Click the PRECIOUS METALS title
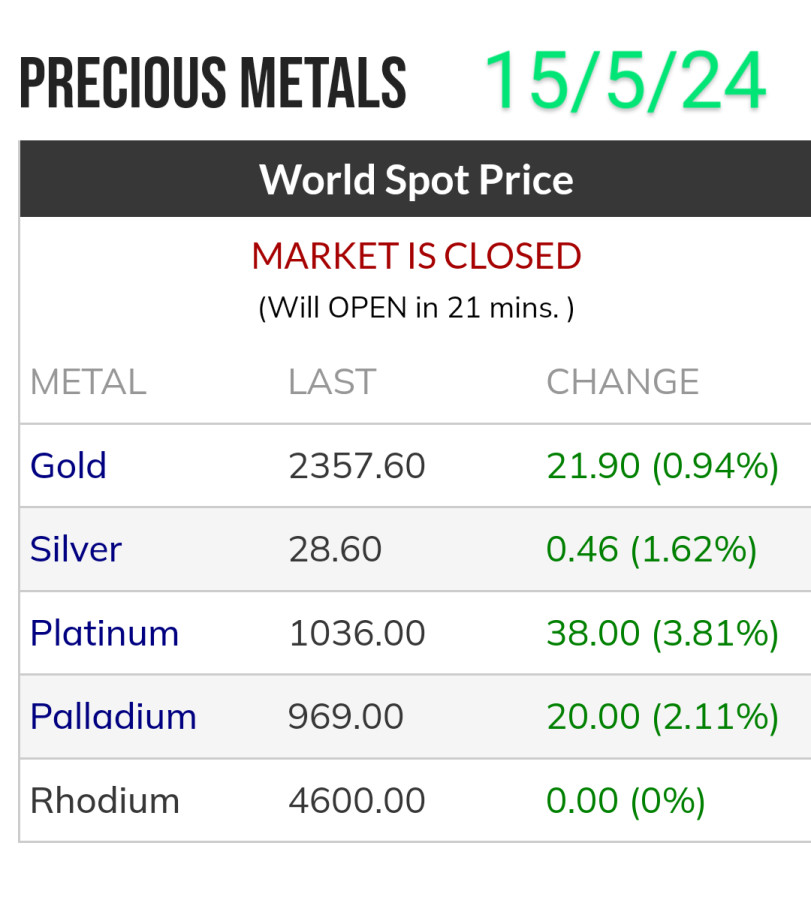 click(213, 84)
